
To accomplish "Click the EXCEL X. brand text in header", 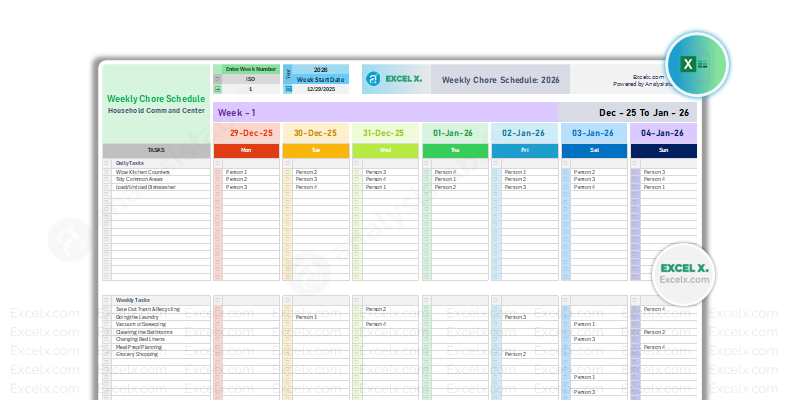I will [404, 79].
